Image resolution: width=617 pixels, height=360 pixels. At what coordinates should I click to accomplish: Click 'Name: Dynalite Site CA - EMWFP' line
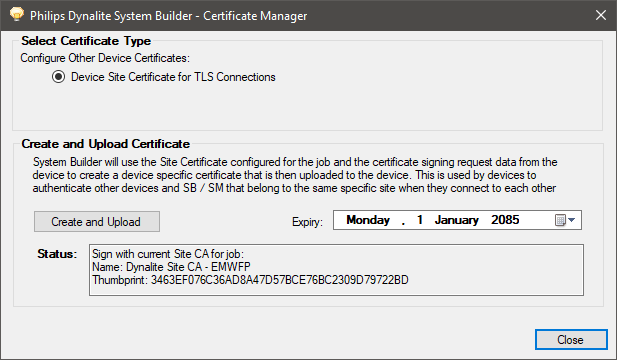171,267
